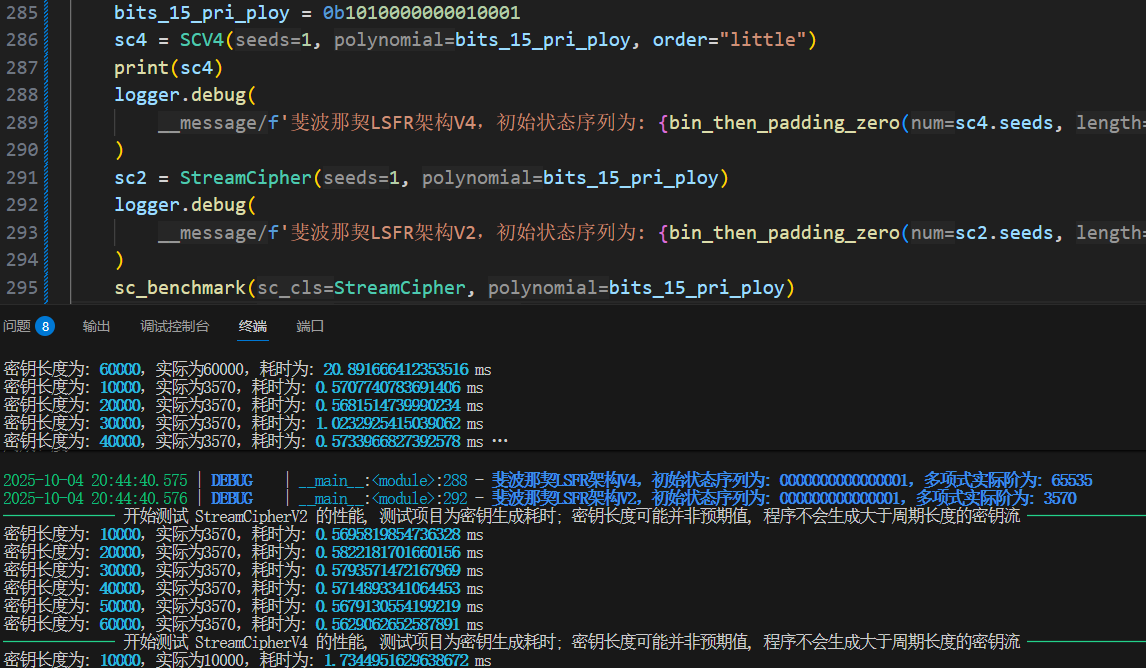Click the StreamCipher class name on line 291

coord(245,178)
